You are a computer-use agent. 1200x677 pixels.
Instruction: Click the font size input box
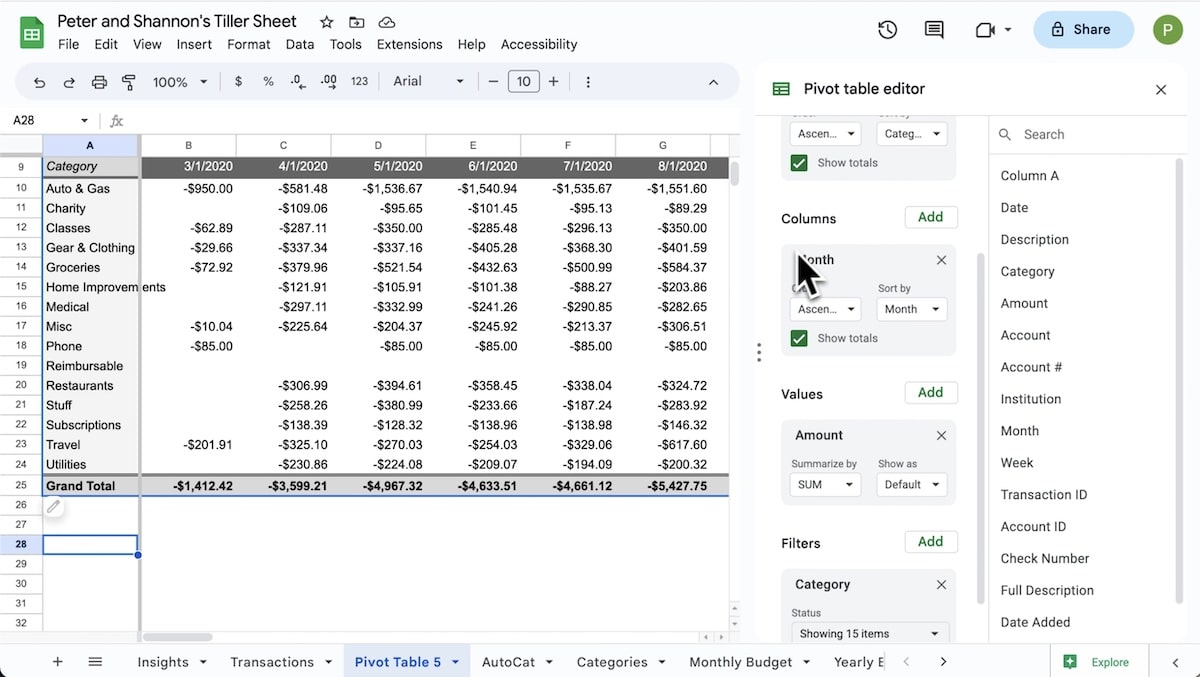click(523, 82)
